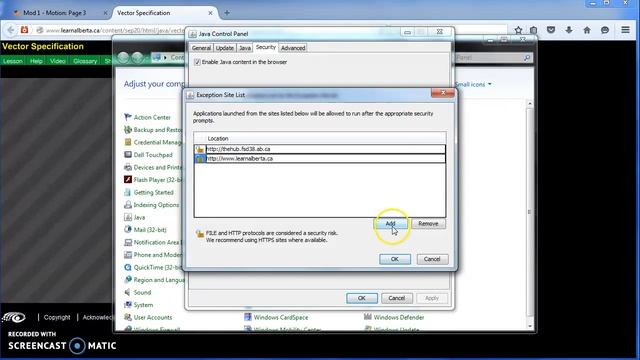This screenshot has width=640, height=360.
Task: Open Credential Manager icon
Action: pos(128,142)
